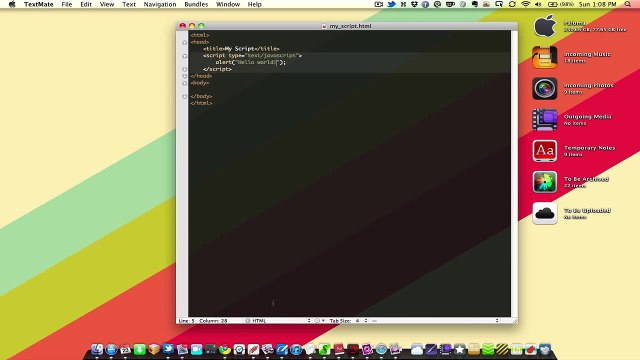Screen dimensions: 640x360
Task: Click the Evernote elephant menu bar icon
Action: point(475,4)
